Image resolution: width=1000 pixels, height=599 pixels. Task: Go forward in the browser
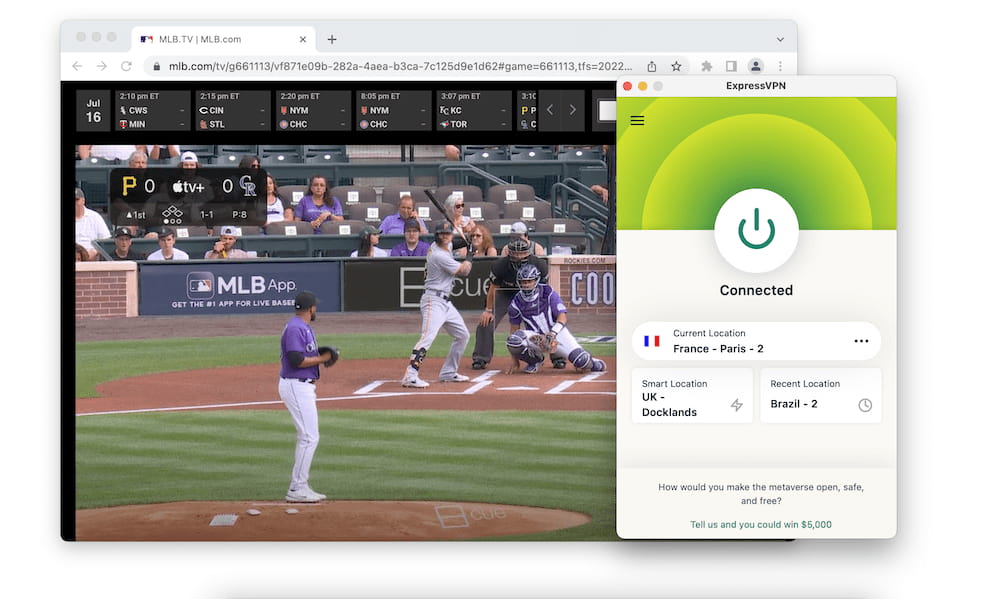click(x=101, y=66)
